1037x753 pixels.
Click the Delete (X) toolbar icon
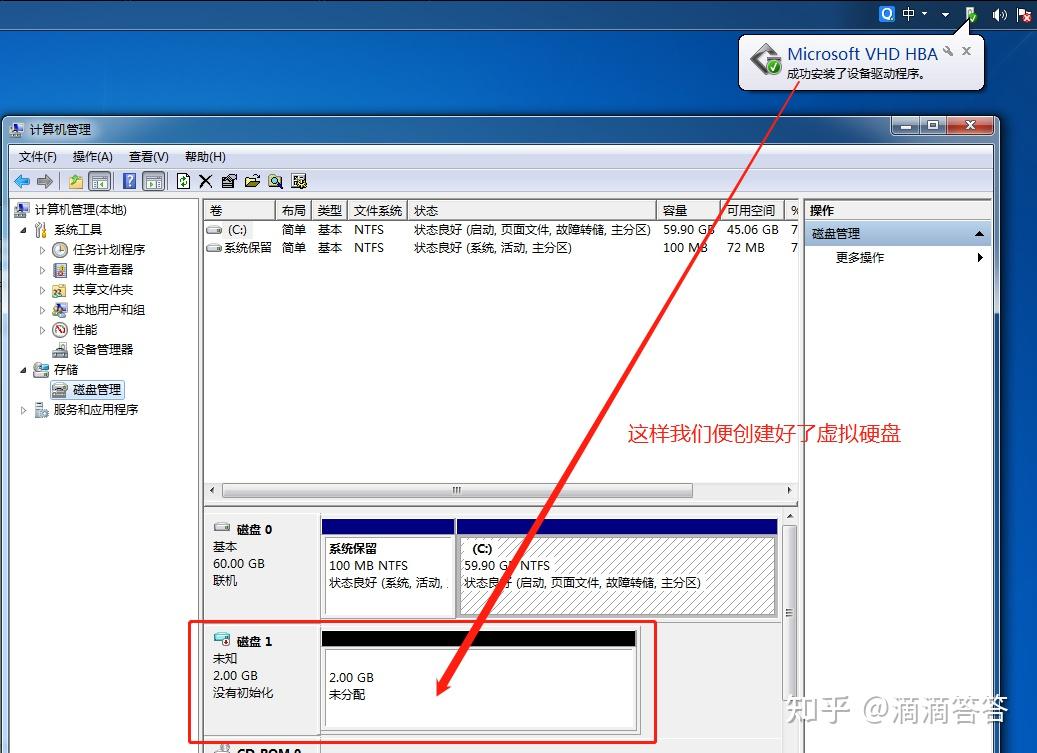point(204,181)
